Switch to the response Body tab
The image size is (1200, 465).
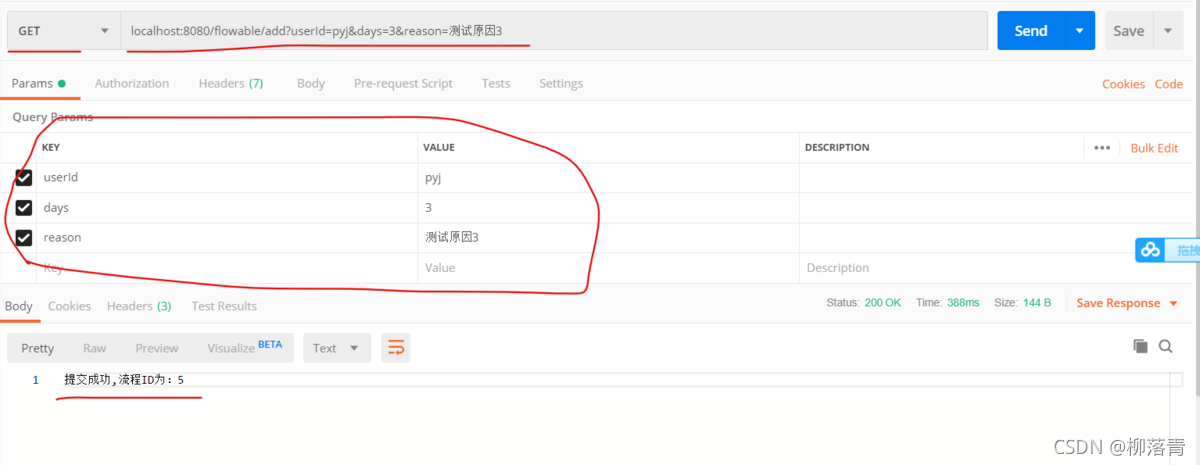19,306
